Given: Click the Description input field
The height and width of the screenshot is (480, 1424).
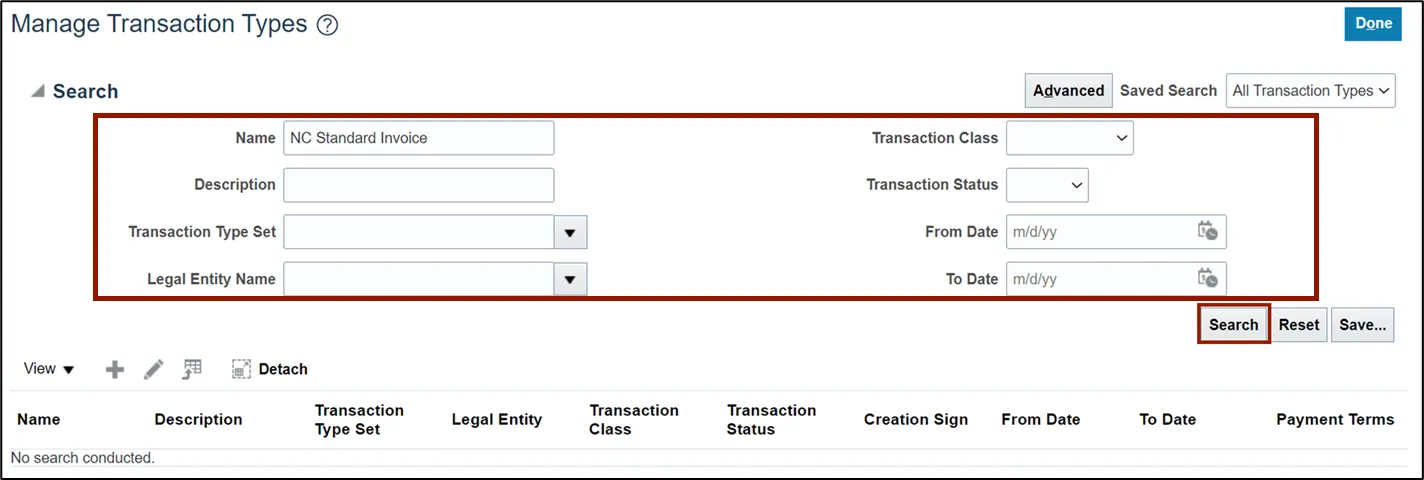Looking at the screenshot, I should click(x=418, y=185).
